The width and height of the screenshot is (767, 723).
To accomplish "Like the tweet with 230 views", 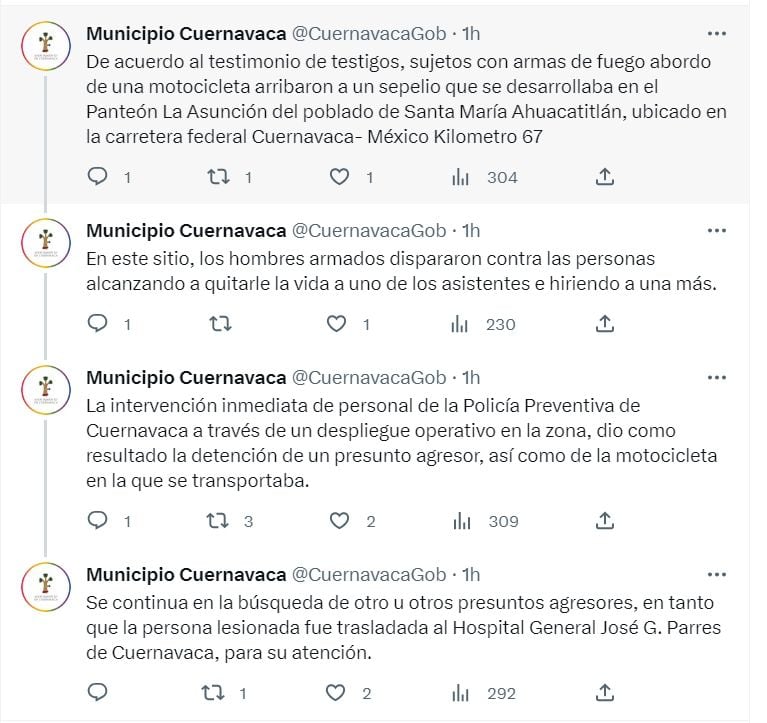I will [x=338, y=324].
